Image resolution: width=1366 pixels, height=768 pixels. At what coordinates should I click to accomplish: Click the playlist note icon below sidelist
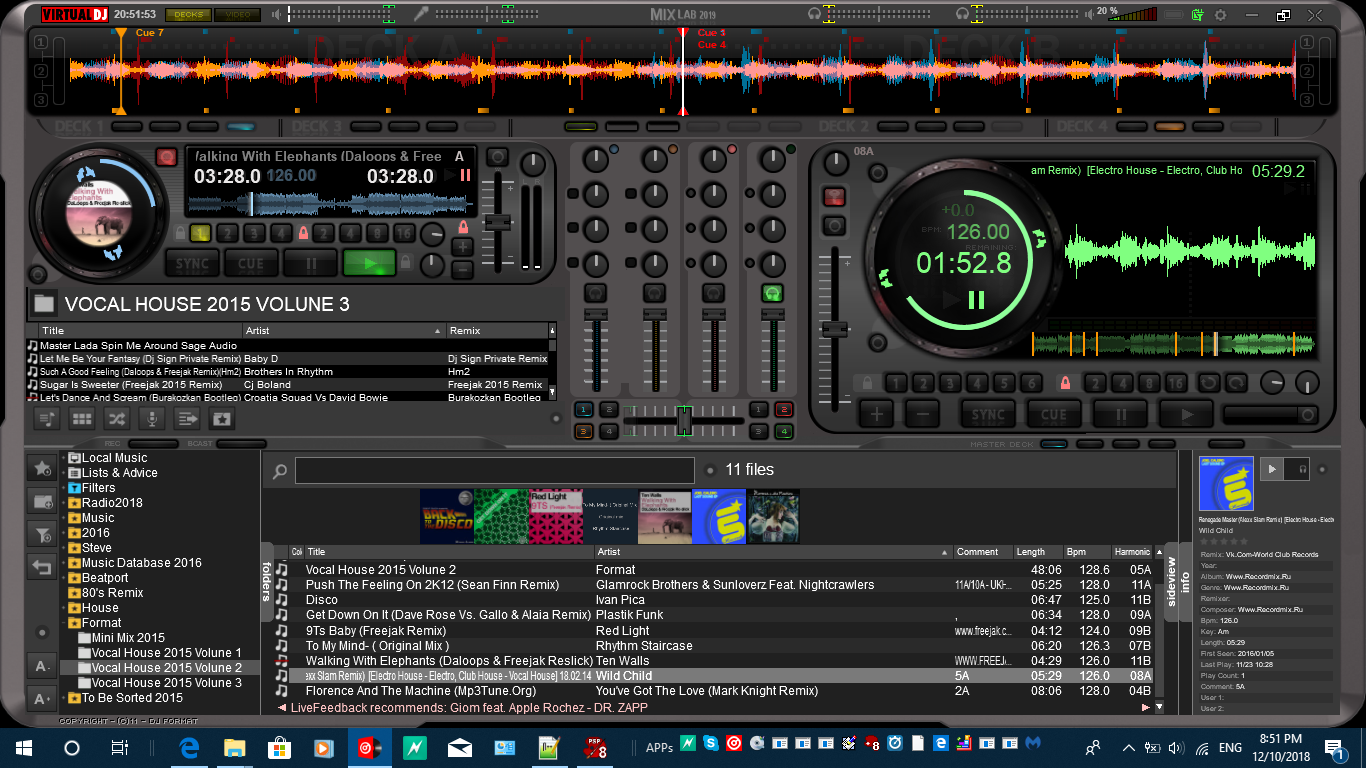click(46, 419)
